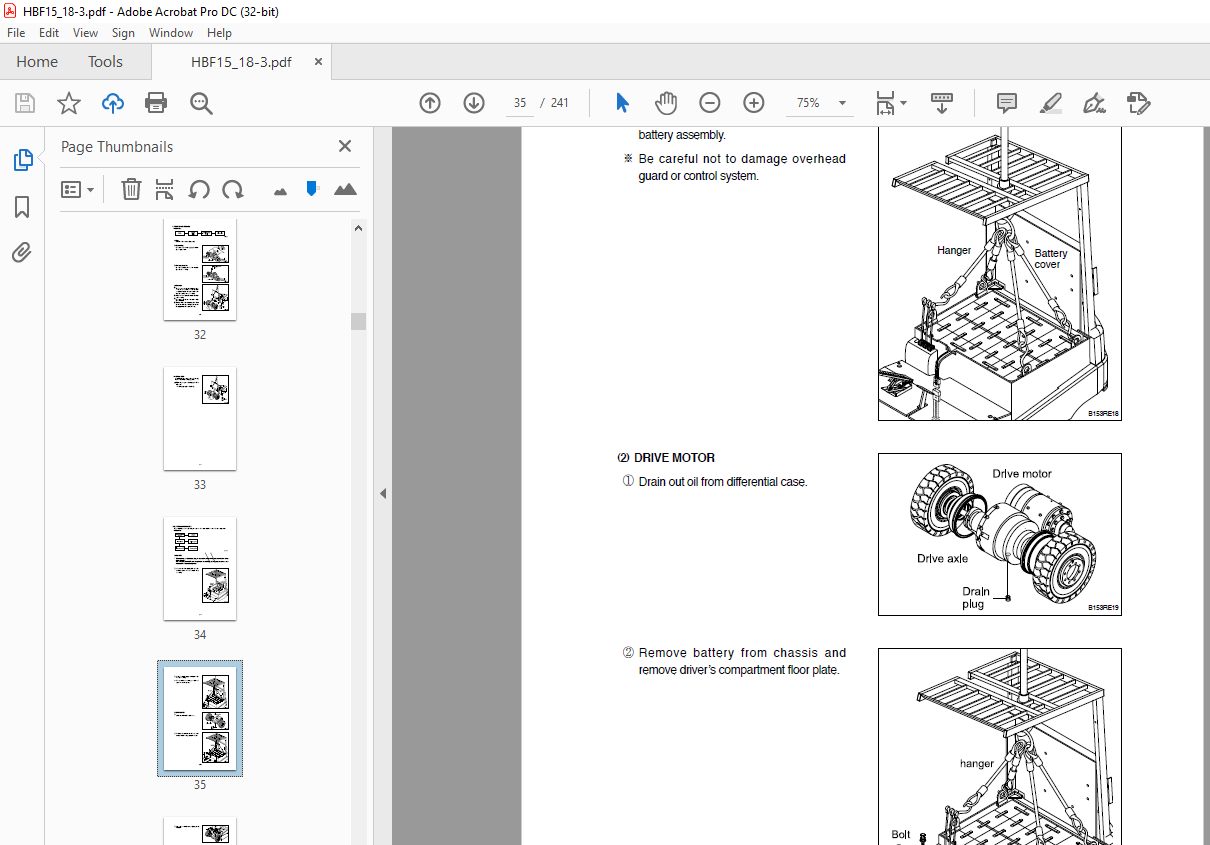1210x845 pixels.
Task: Select the HBF15_18-3.pdf document tab
Action: [241, 62]
